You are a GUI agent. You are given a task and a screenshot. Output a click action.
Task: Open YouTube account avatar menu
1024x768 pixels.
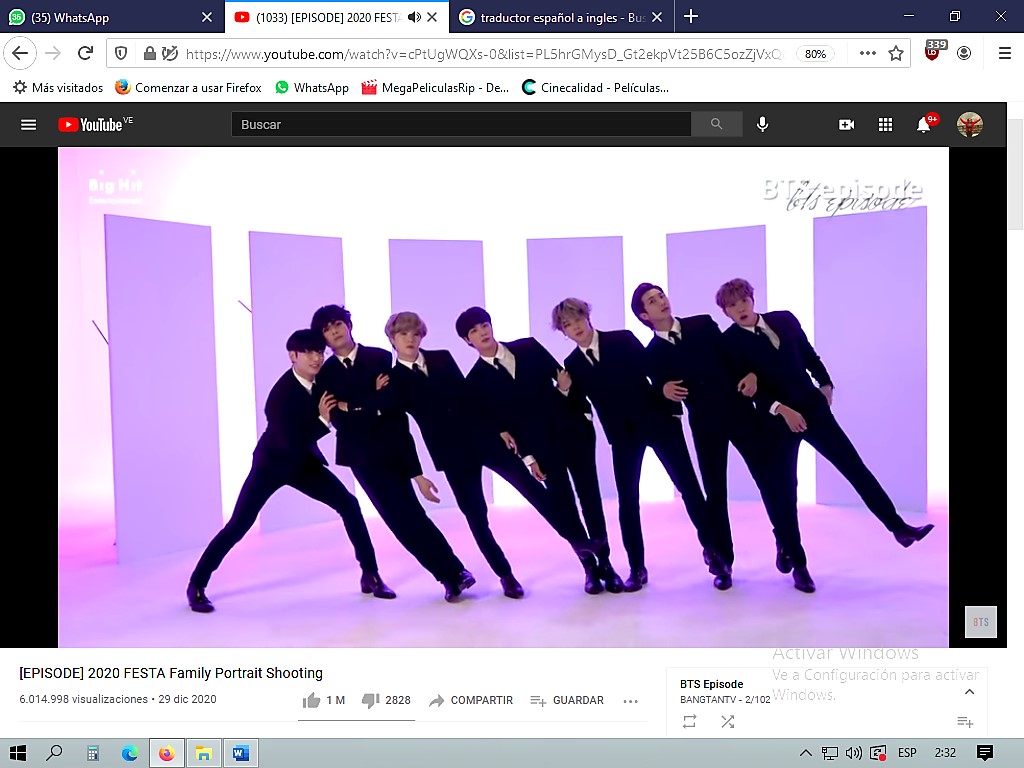point(970,124)
